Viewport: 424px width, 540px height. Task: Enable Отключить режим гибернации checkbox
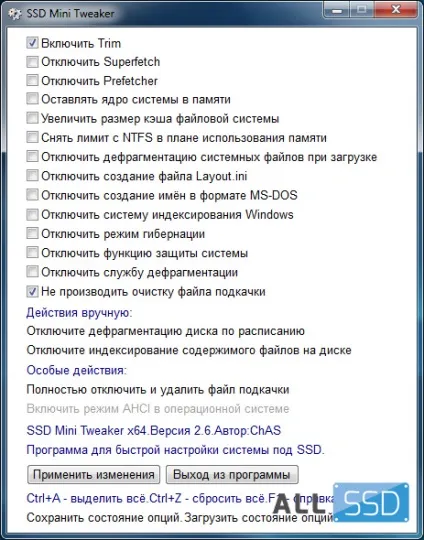[x=32, y=234]
